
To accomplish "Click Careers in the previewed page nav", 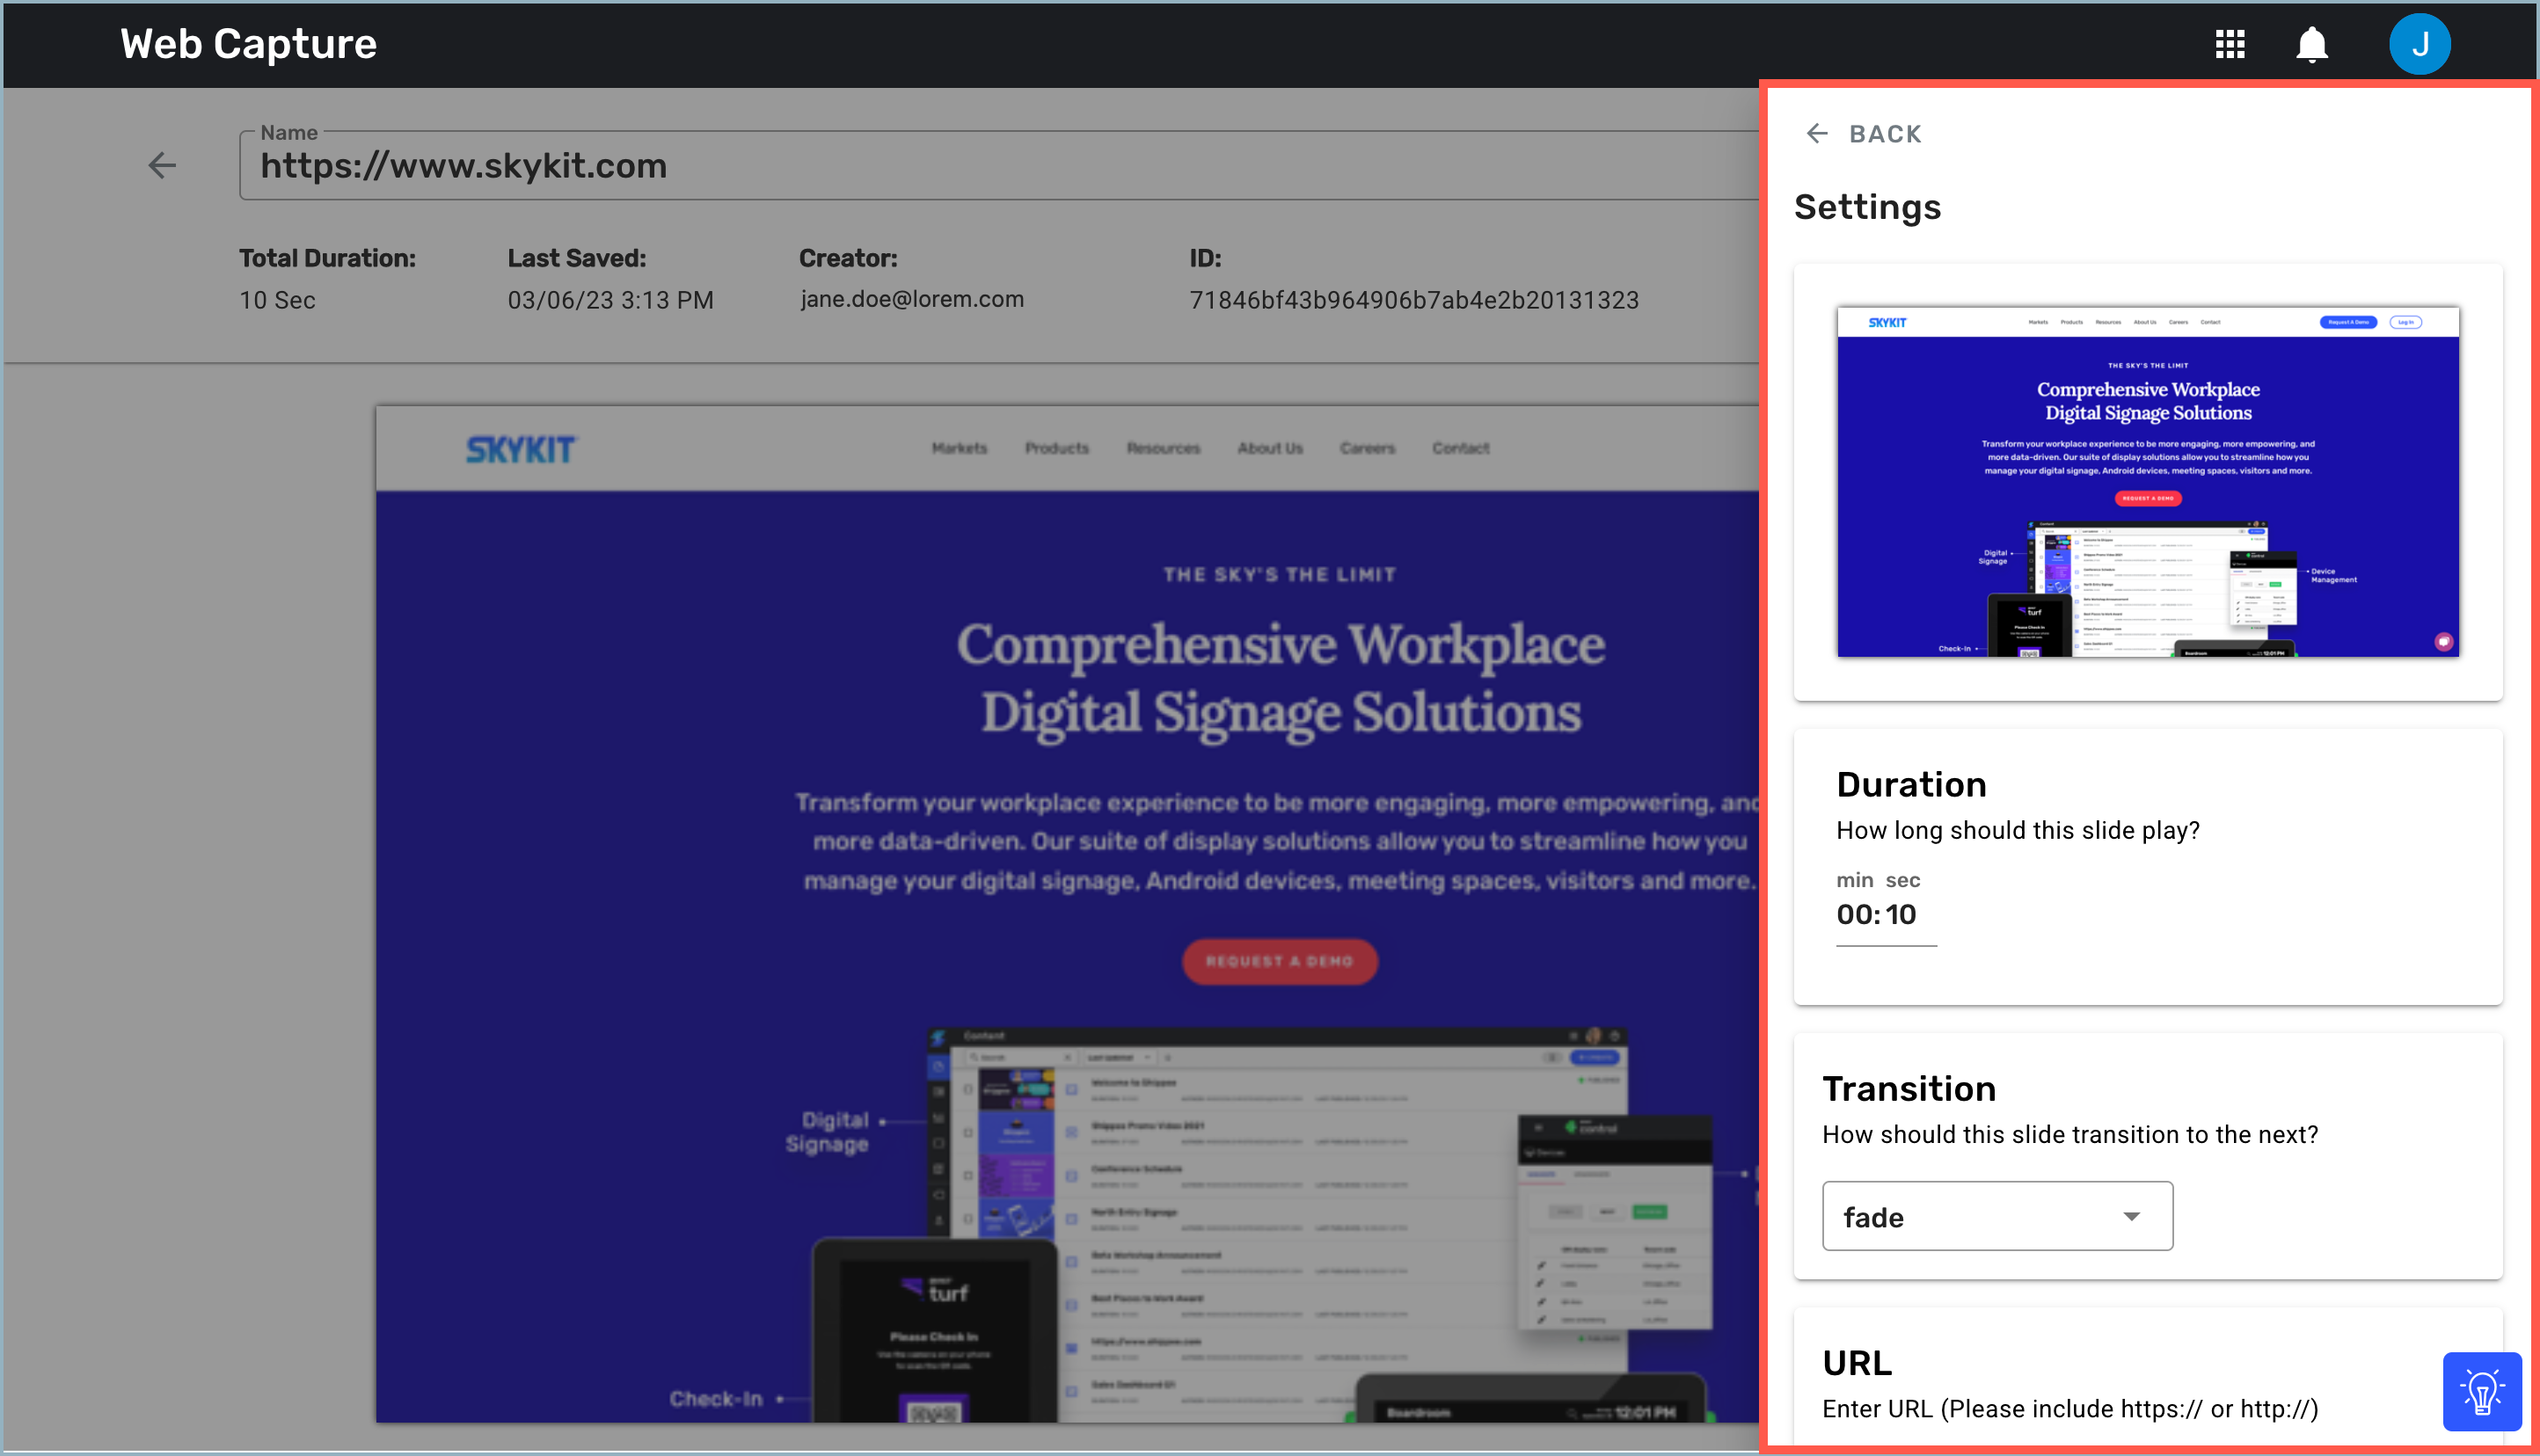I will 1367,448.
